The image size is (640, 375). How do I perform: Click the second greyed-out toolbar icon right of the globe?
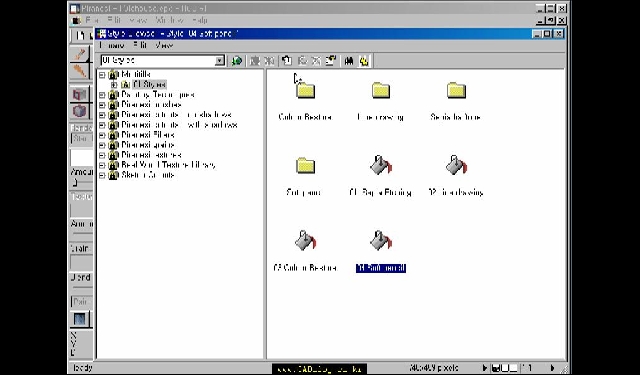[269, 61]
